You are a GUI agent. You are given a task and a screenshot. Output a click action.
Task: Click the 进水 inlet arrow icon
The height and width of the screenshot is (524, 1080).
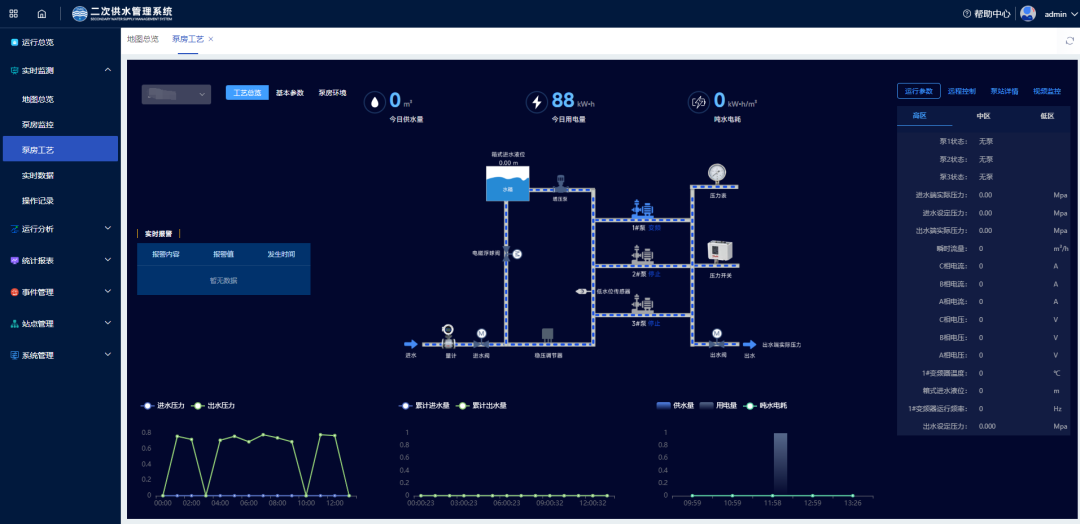pyautogui.click(x=411, y=344)
